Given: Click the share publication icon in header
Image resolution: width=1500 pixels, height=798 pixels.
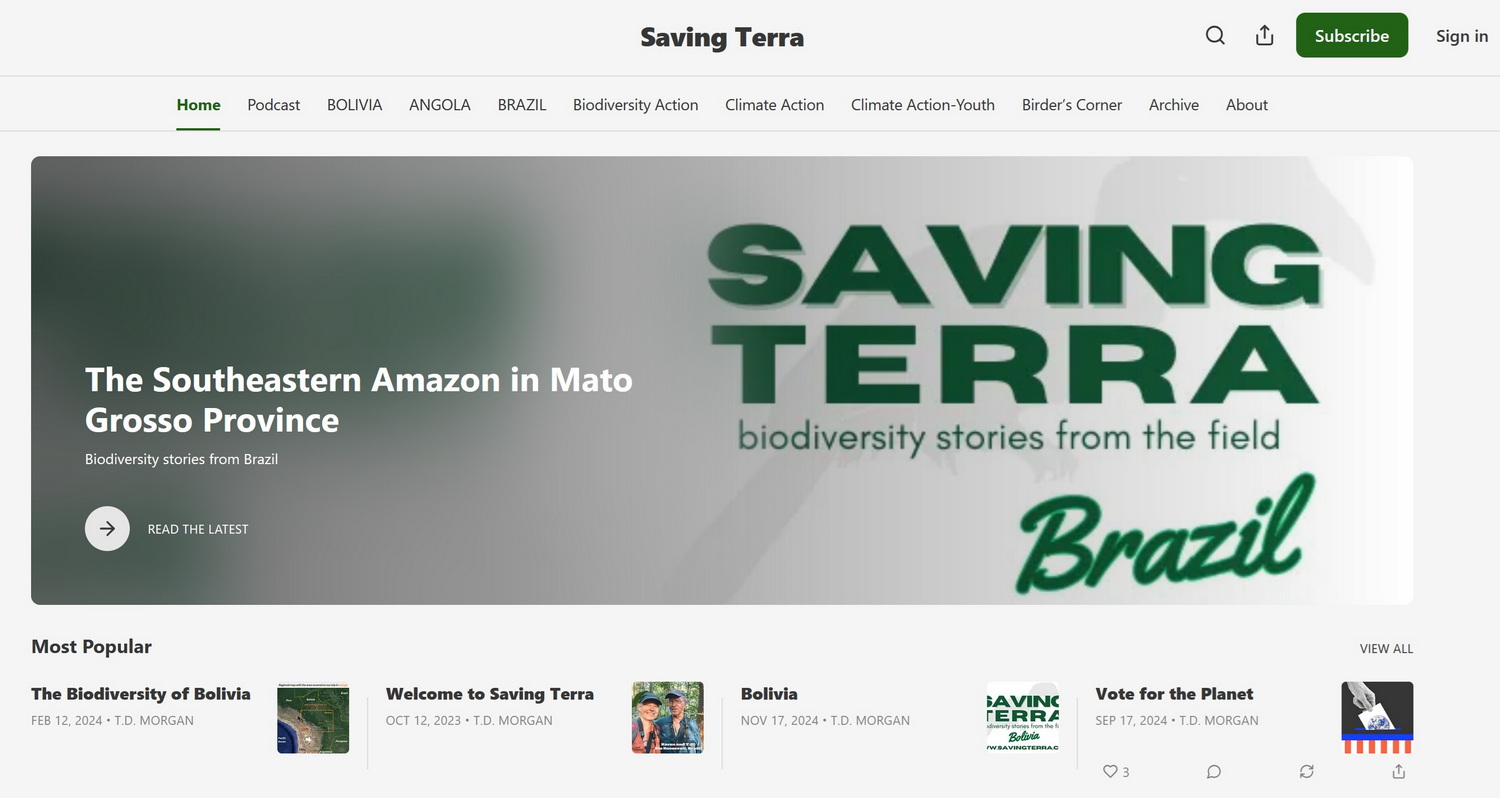Looking at the screenshot, I should (x=1265, y=36).
